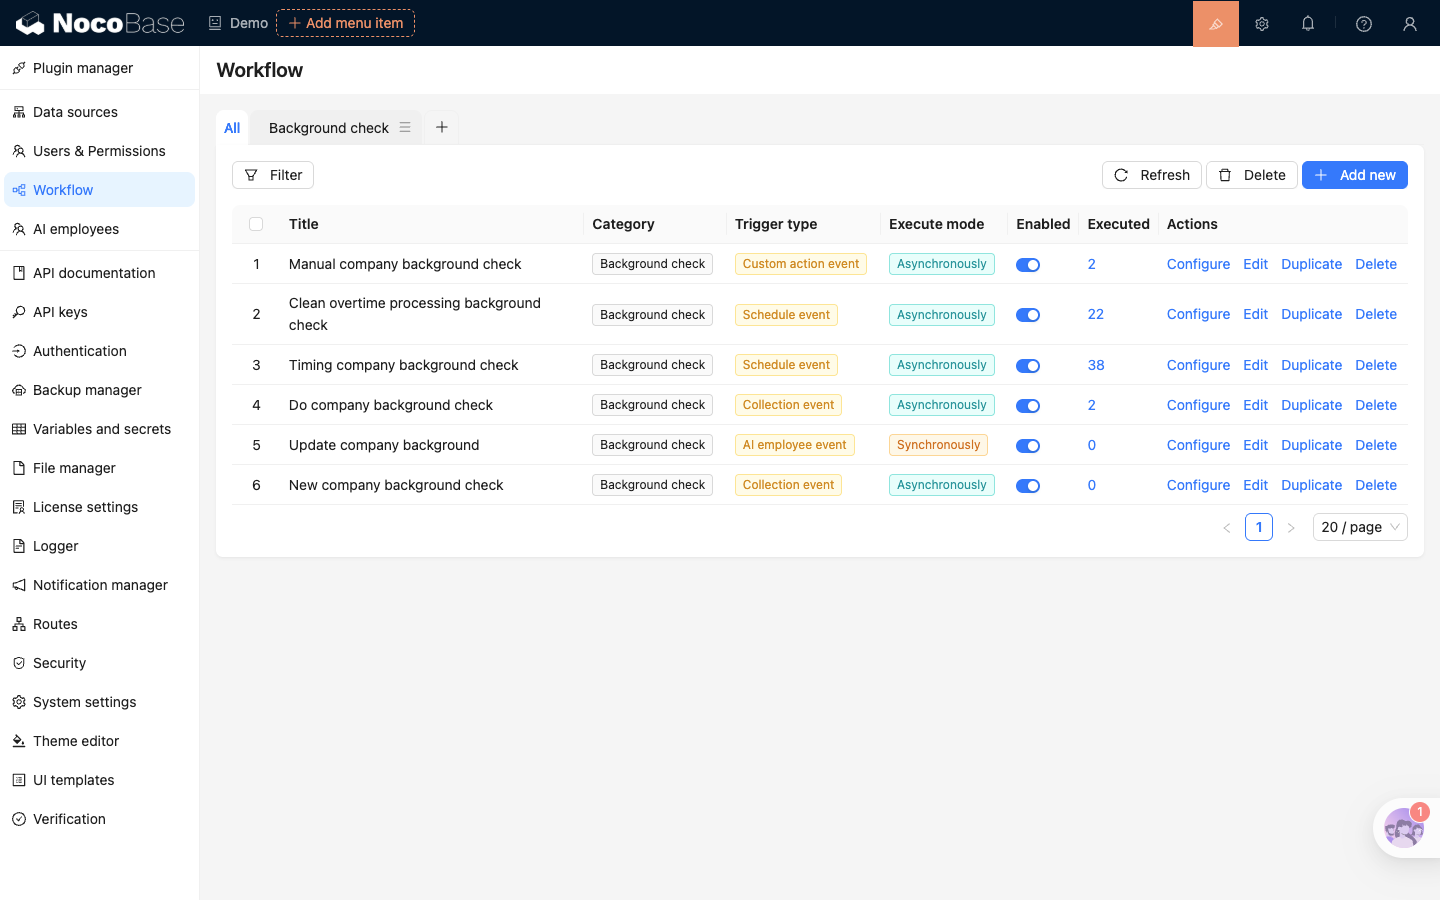
Task: Open executed count 38 link
Action: [x=1096, y=365]
